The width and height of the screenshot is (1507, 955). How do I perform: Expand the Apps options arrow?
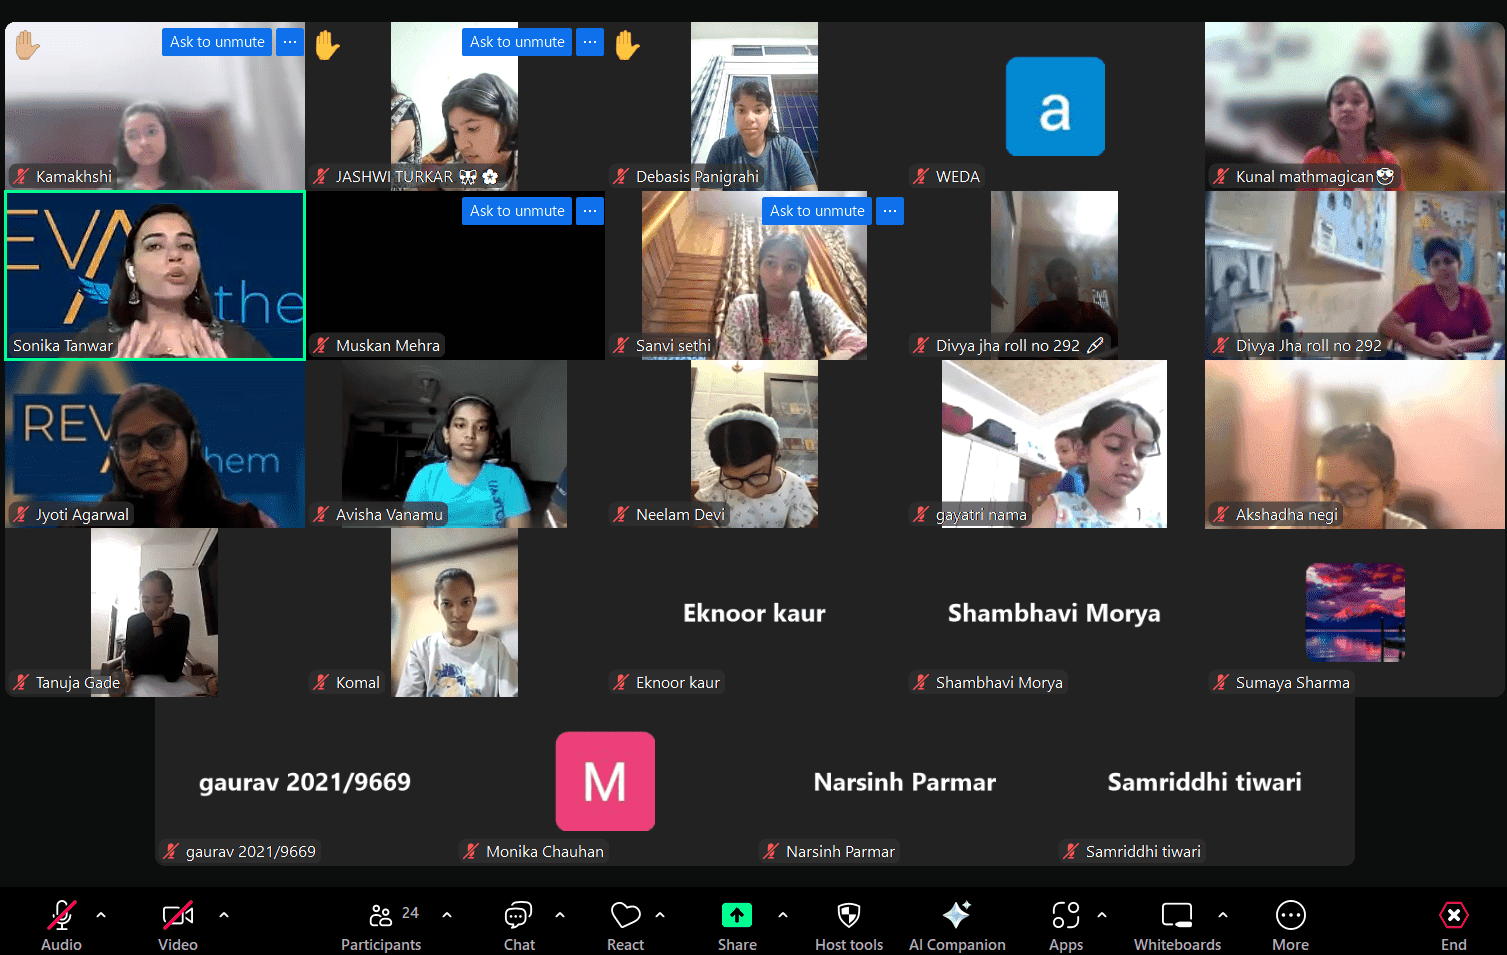click(1102, 914)
